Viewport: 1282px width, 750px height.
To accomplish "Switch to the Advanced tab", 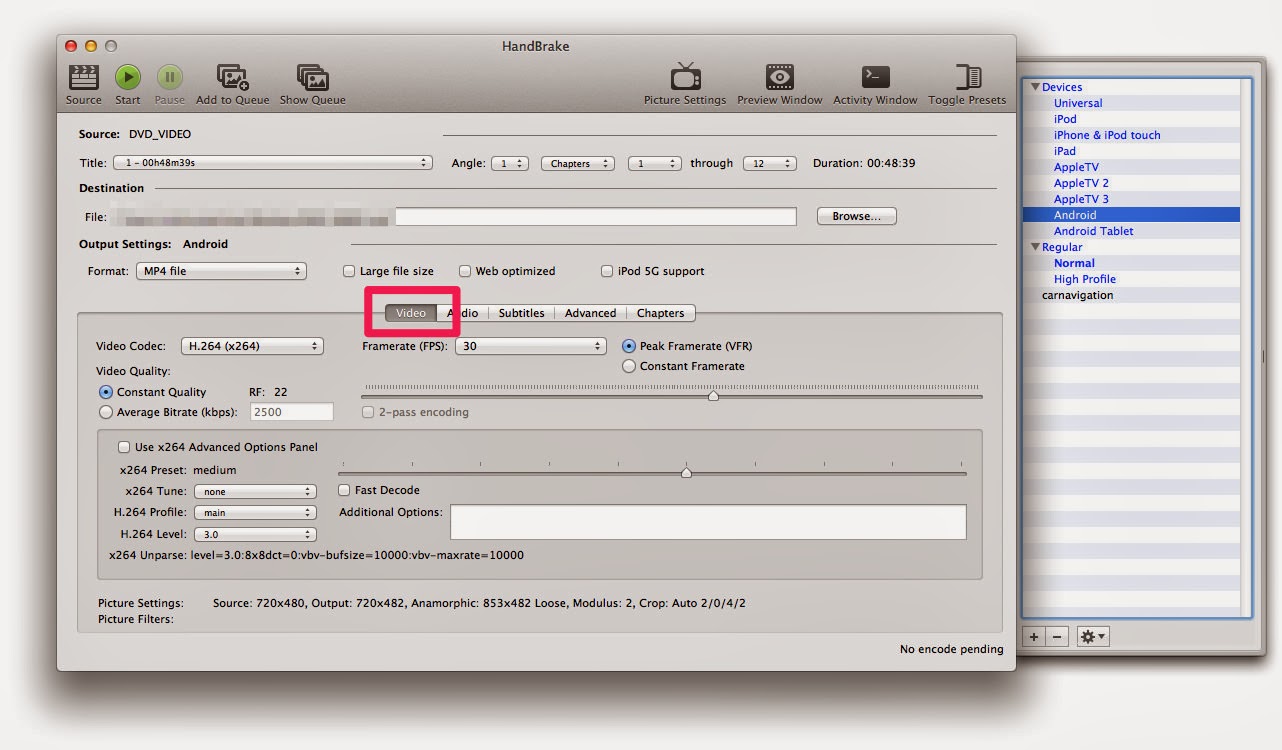I will (590, 313).
